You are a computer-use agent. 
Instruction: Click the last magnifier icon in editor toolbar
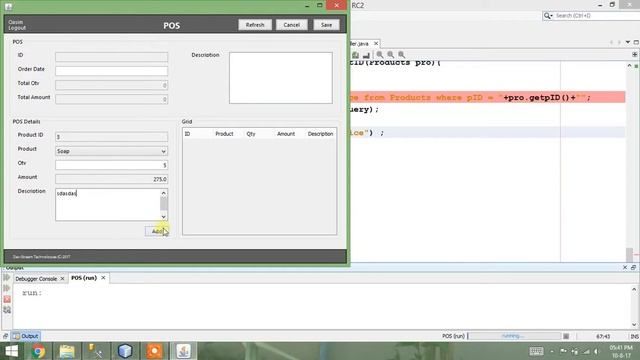click(402, 54)
